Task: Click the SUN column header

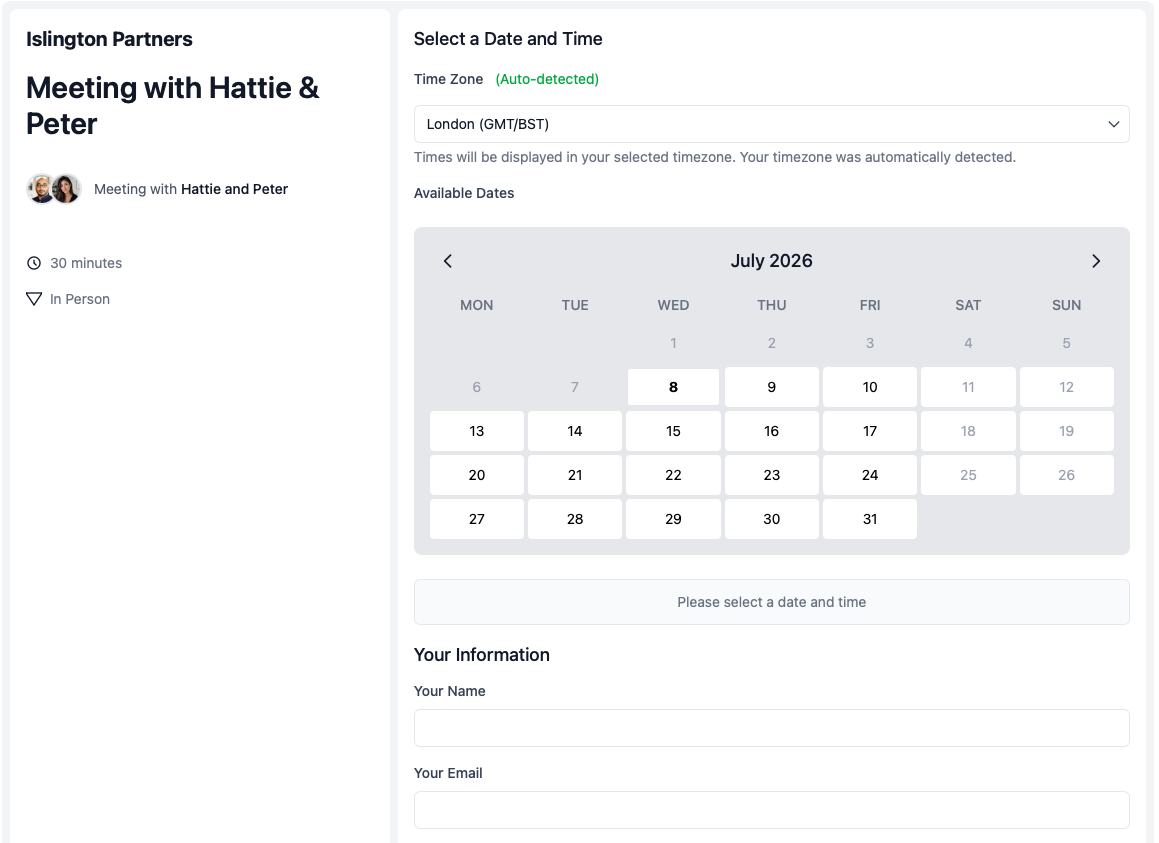Action: tap(1067, 305)
